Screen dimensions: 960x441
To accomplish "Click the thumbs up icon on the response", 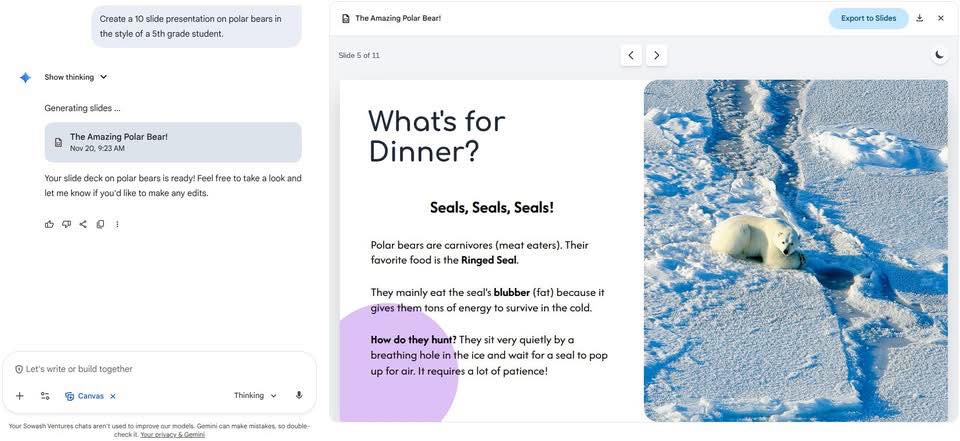I will point(49,224).
